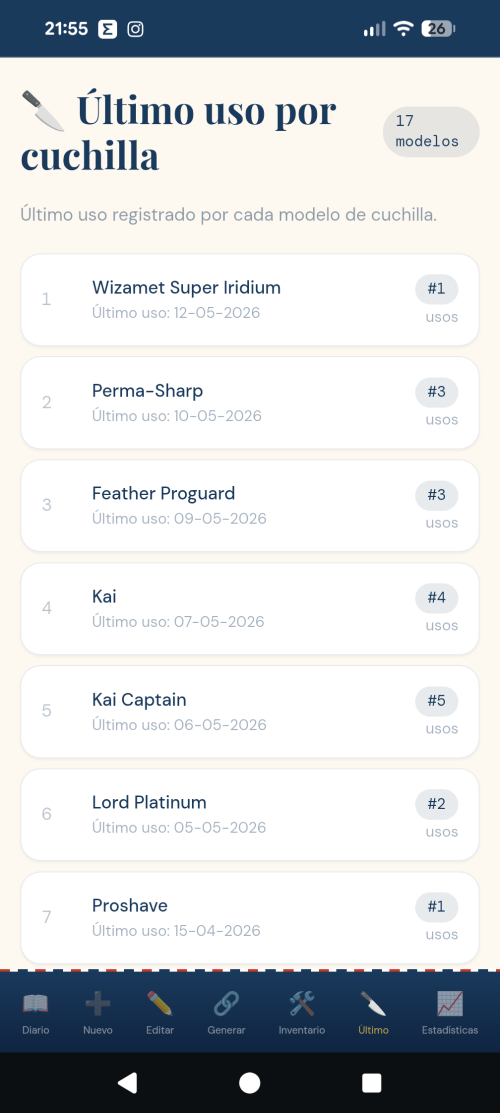Open the Proshave entry
The width and height of the screenshot is (500, 1113).
coord(250,917)
